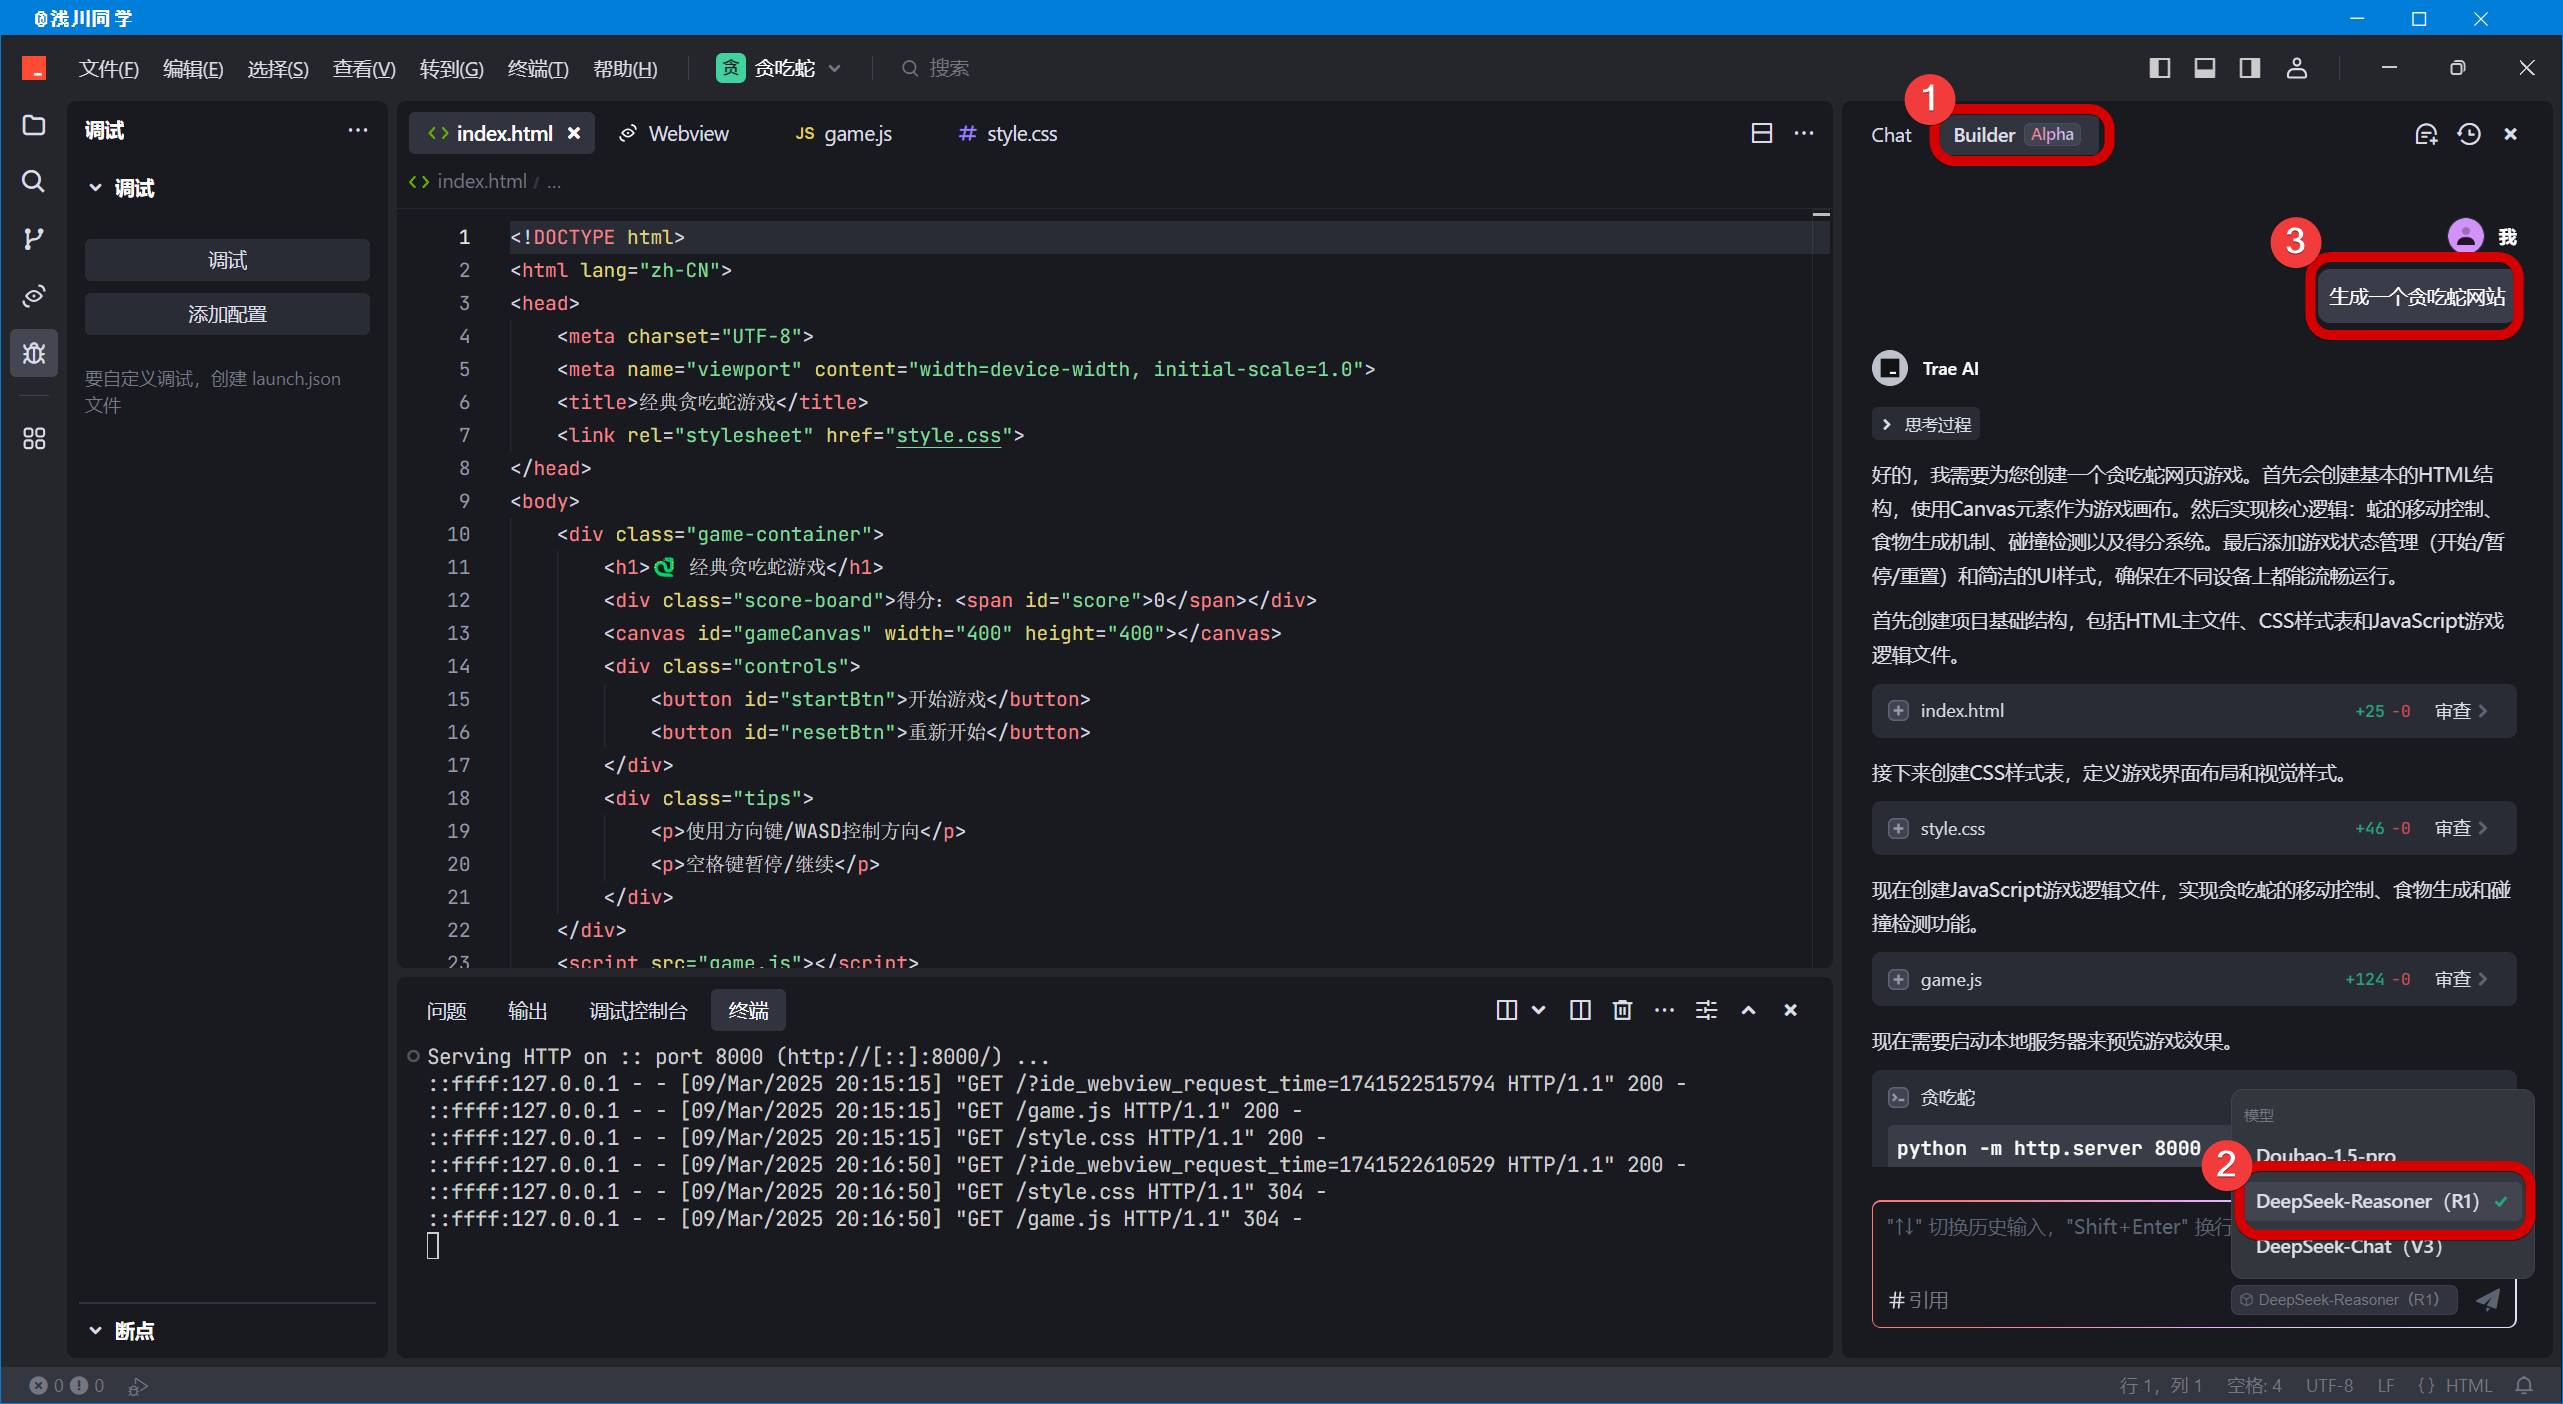Click the run debug status bar icon
Image resolution: width=2563 pixels, height=1404 pixels.
point(138,1385)
